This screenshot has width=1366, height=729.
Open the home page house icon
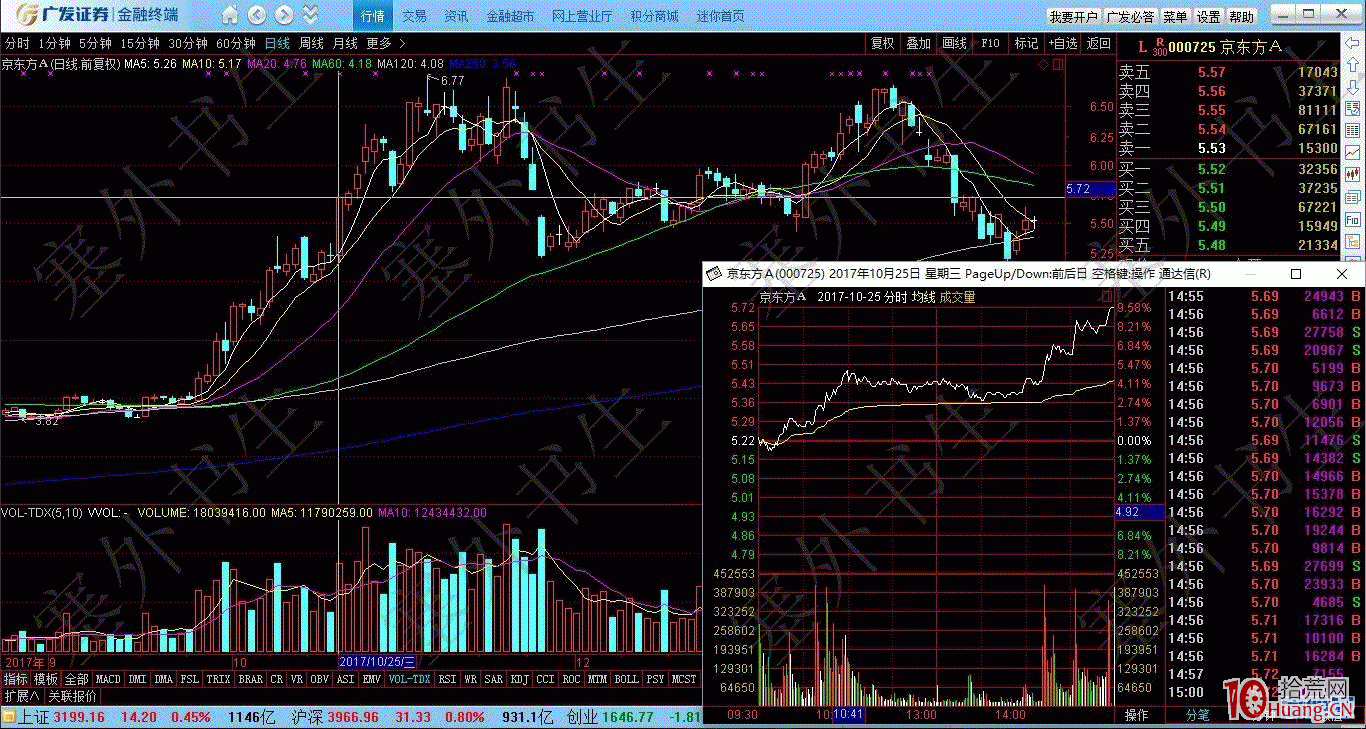230,15
